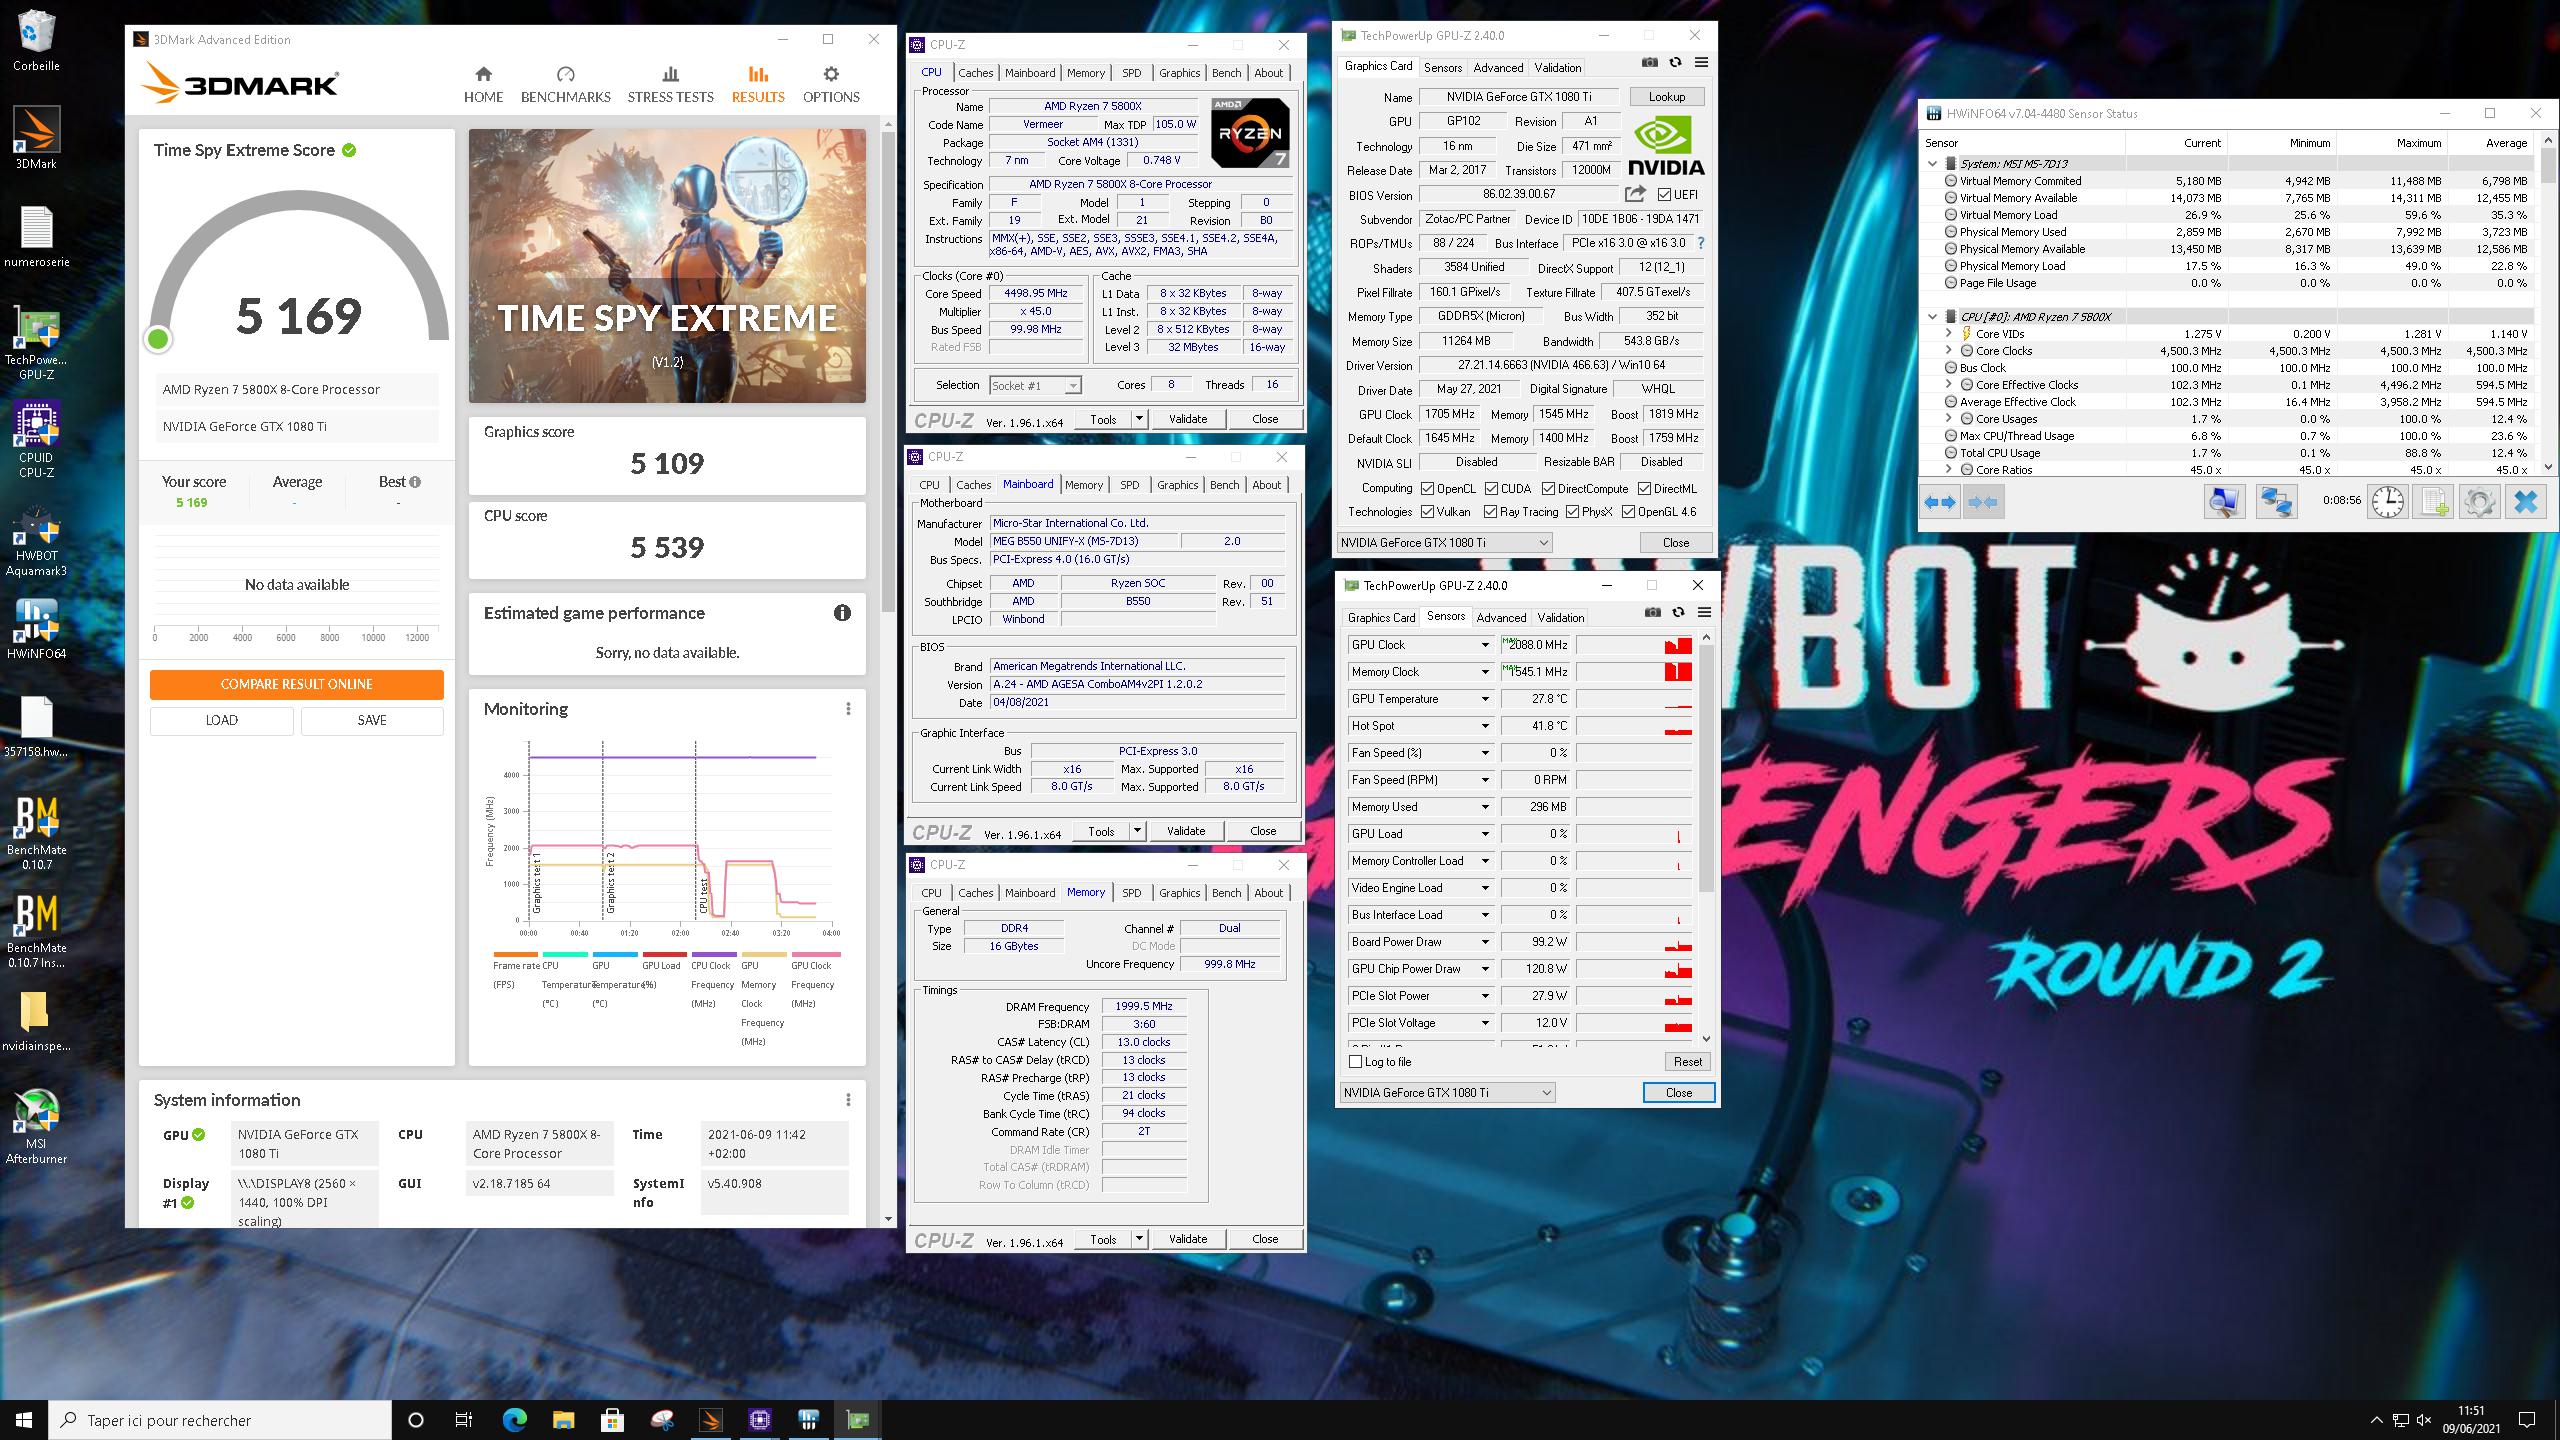Viewport: 2560px width, 1440px height.
Task: Open 3DMark HOME tab icon
Action: pos(483,74)
